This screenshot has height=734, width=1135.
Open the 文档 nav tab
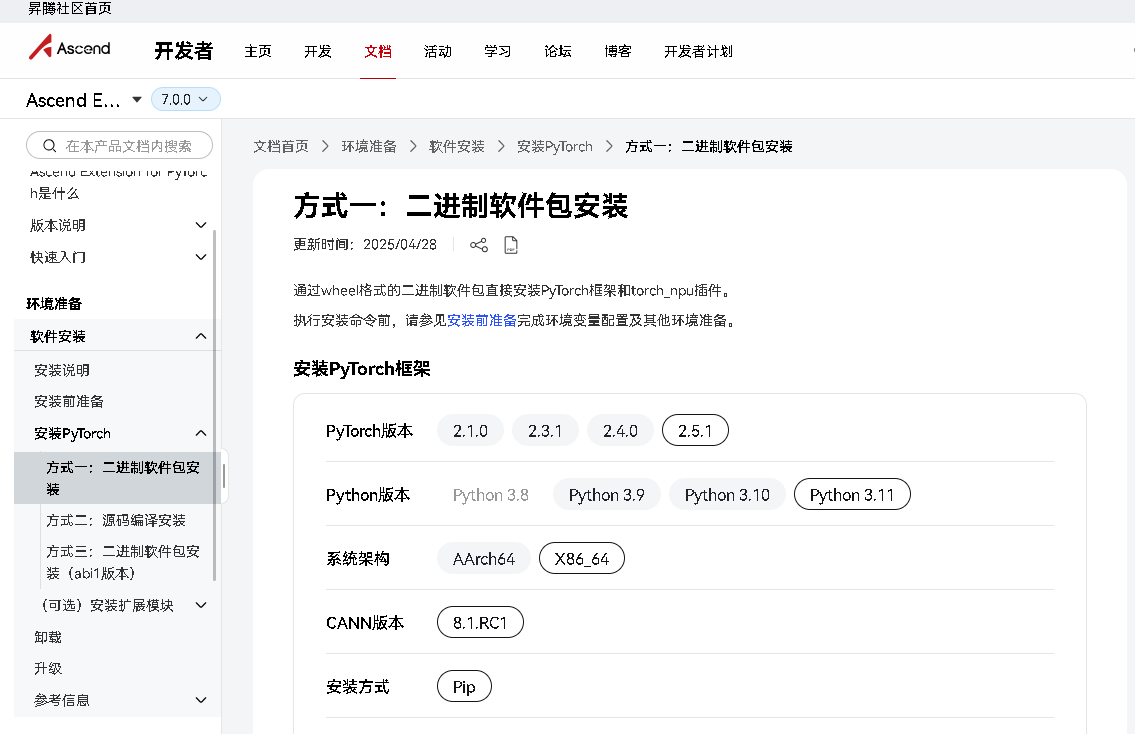(x=378, y=51)
